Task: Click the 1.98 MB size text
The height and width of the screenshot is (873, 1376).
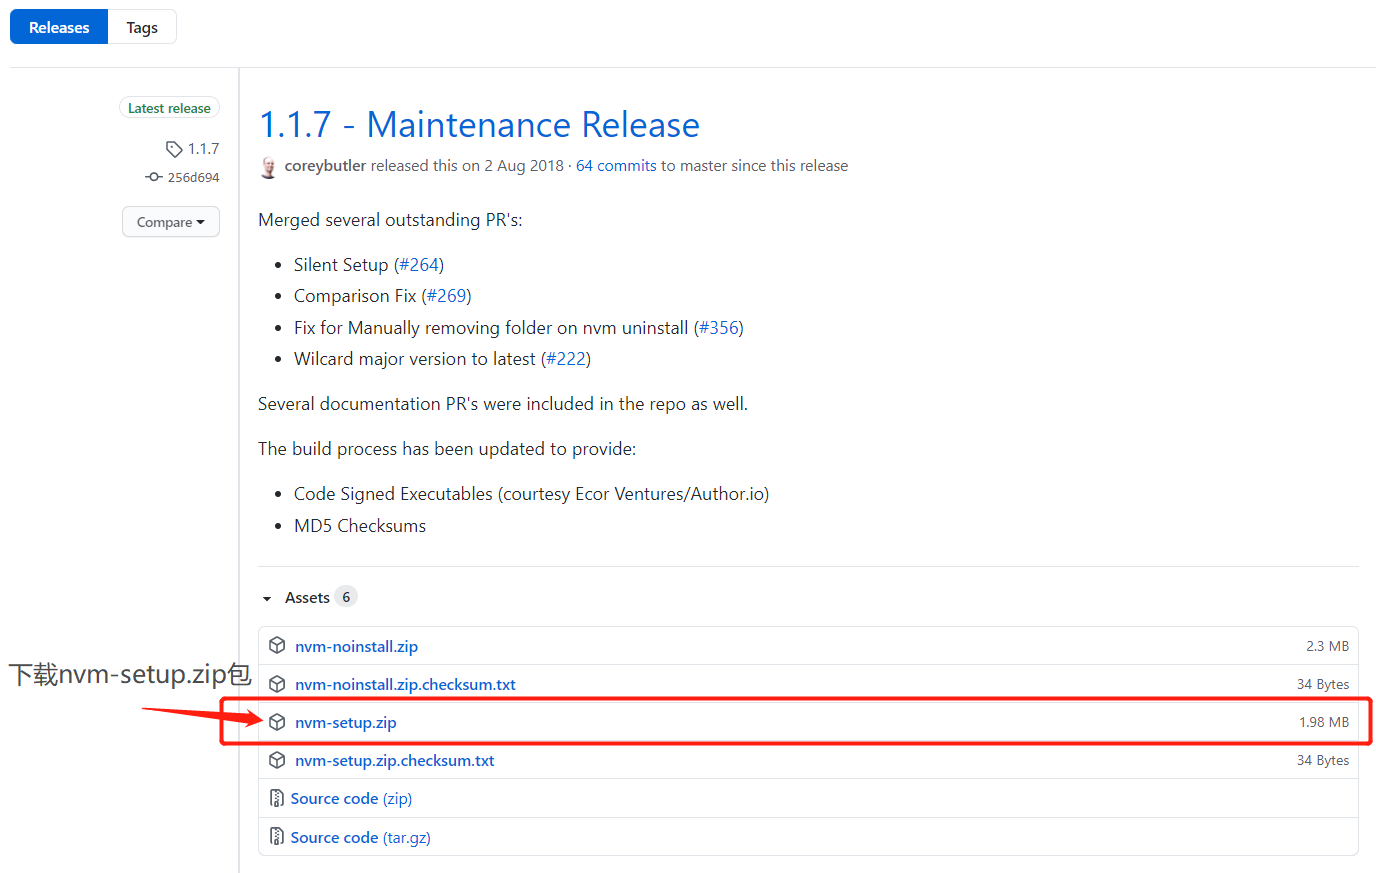Action: point(1324,722)
